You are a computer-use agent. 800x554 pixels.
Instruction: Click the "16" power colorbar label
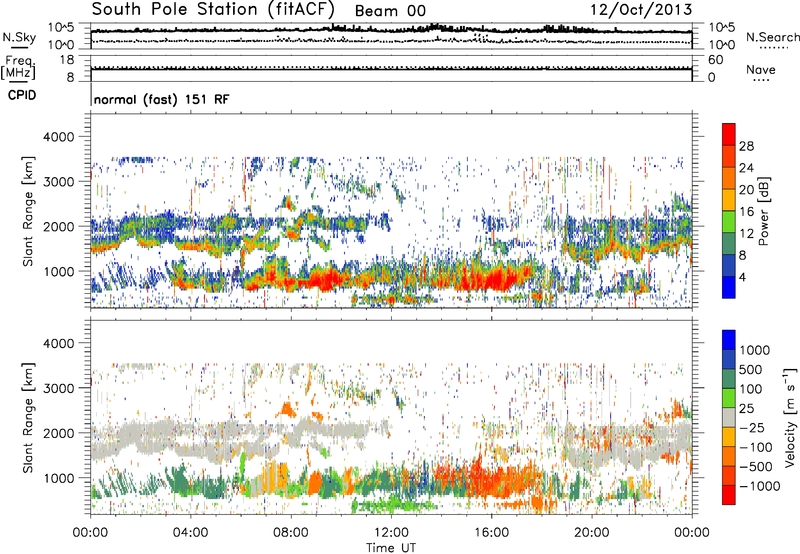(746, 212)
